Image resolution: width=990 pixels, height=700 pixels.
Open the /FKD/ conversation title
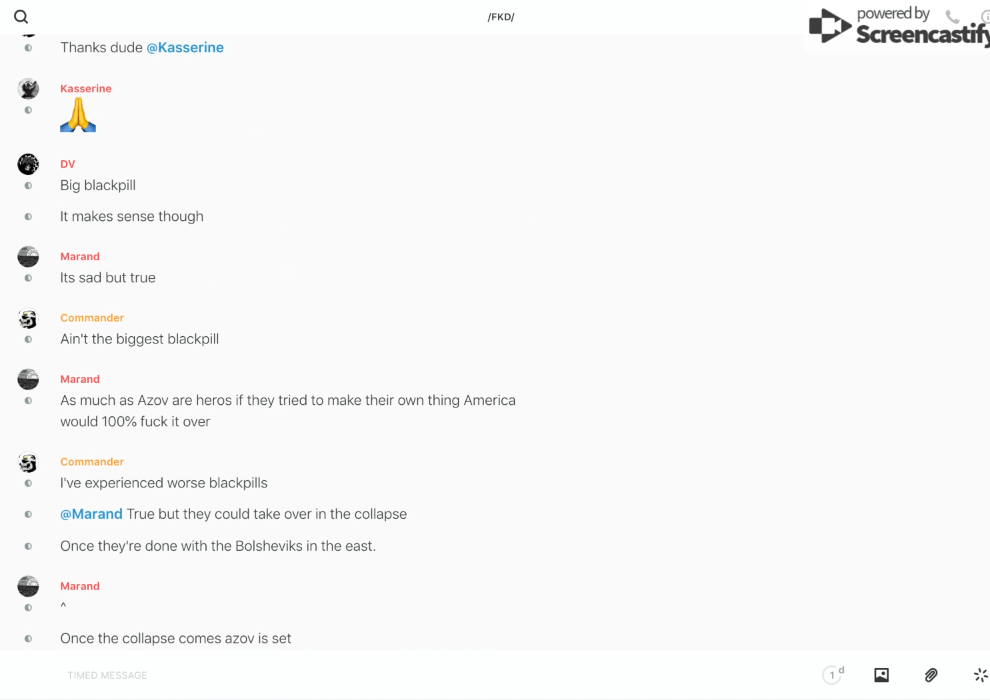[501, 17]
